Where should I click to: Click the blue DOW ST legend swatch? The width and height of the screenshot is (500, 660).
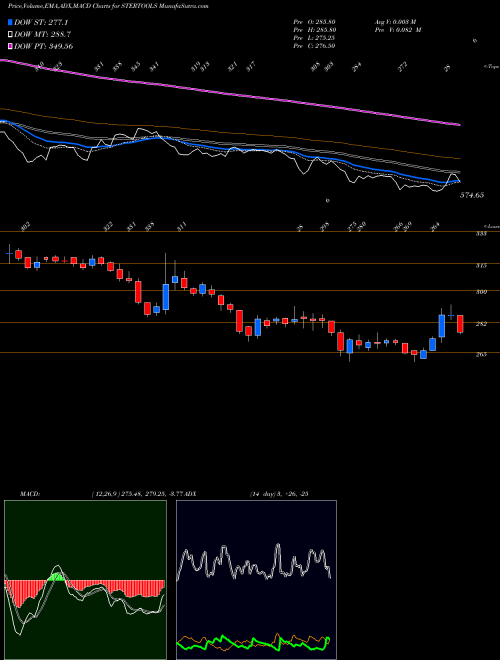point(11,23)
